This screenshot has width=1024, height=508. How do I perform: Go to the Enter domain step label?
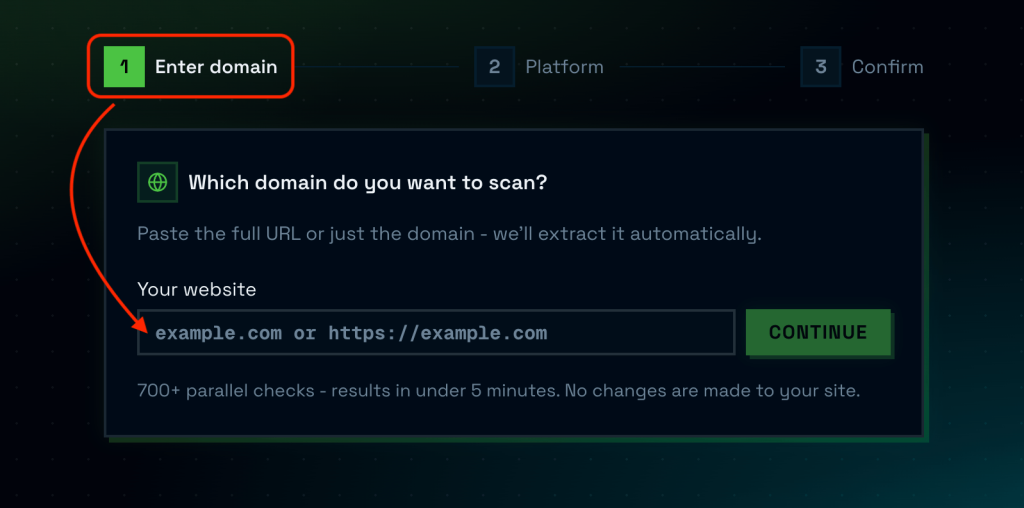[x=216, y=67]
